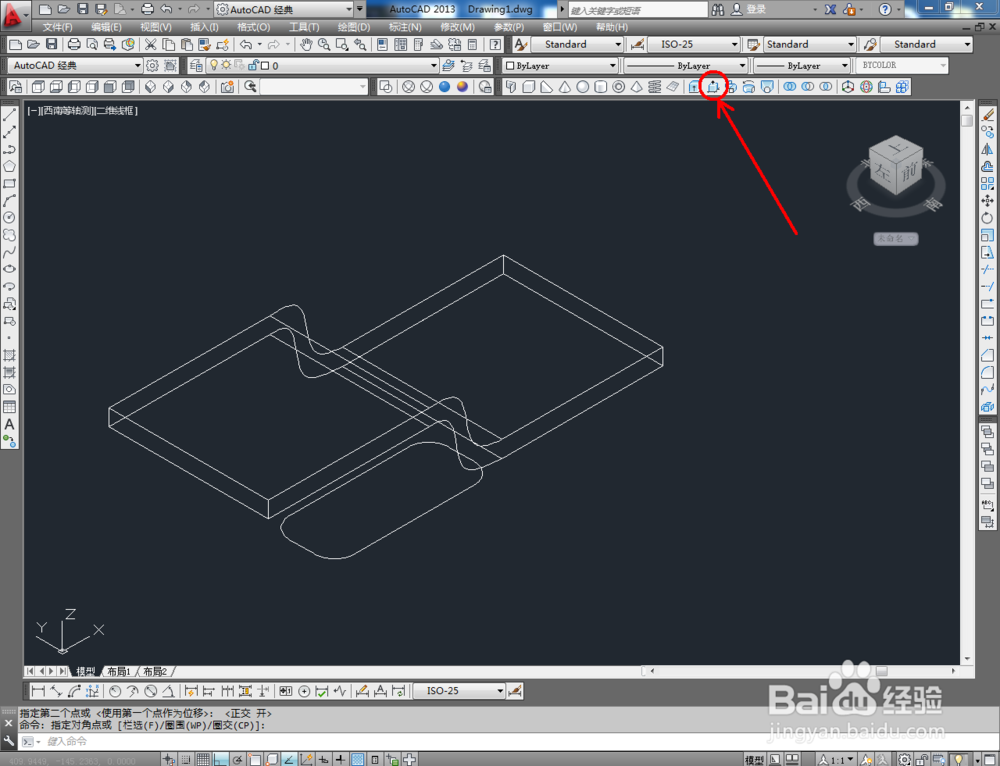Select the Presspull tool in the modeling toolbar
1000x766 pixels.
coord(713,87)
